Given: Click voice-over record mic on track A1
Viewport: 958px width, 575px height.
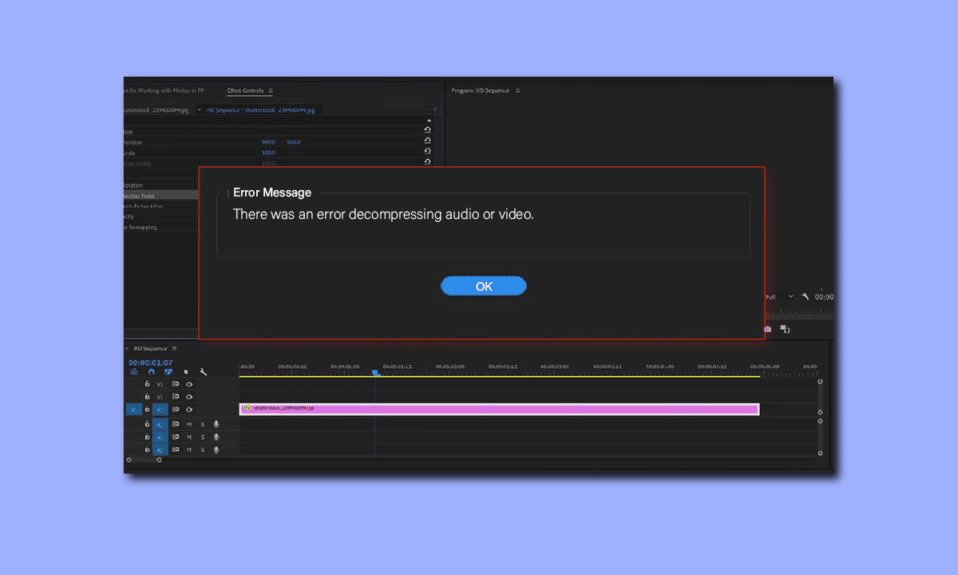Looking at the screenshot, I should point(216,424).
